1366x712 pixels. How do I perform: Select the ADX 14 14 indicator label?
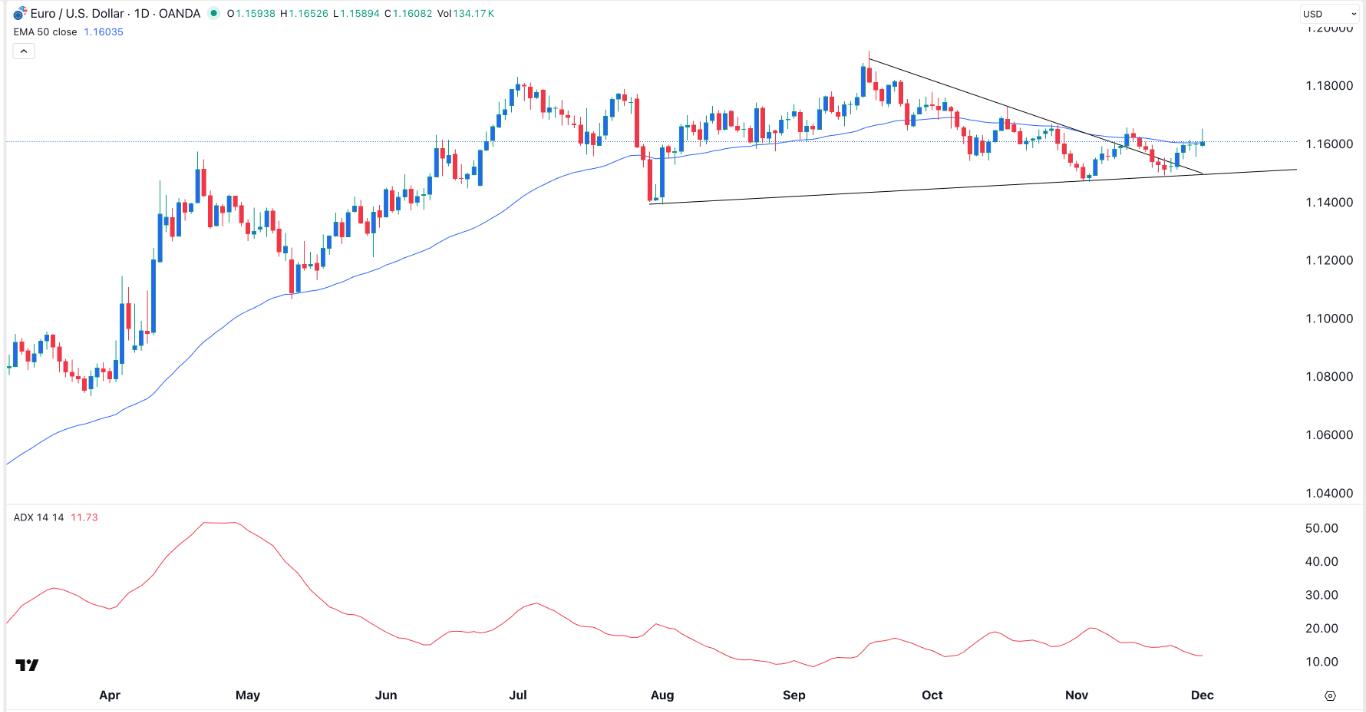39,517
